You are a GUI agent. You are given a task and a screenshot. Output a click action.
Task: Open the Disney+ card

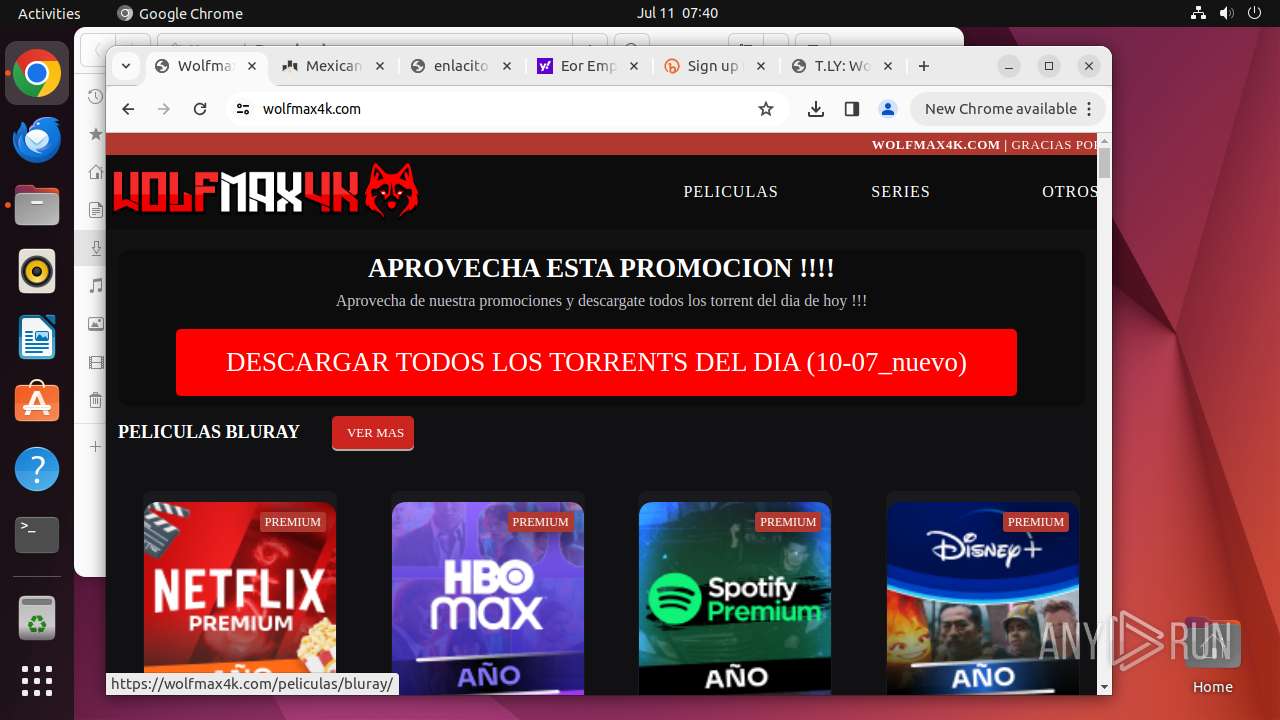[983, 598]
